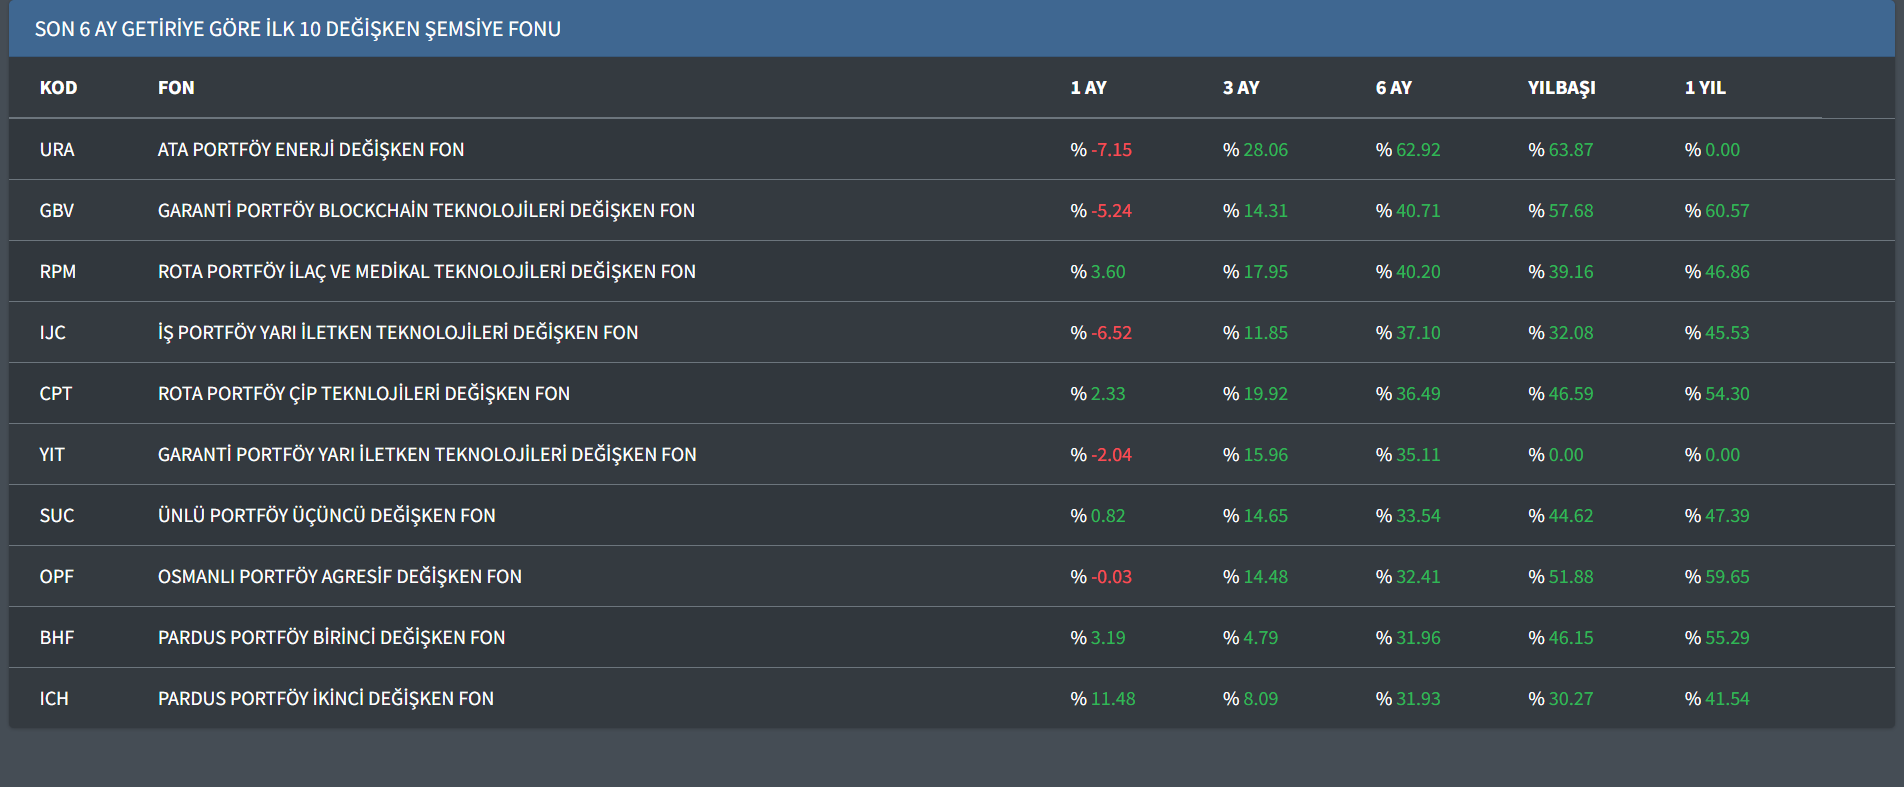
Task: Click the URA fund code
Action: click(x=57, y=150)
